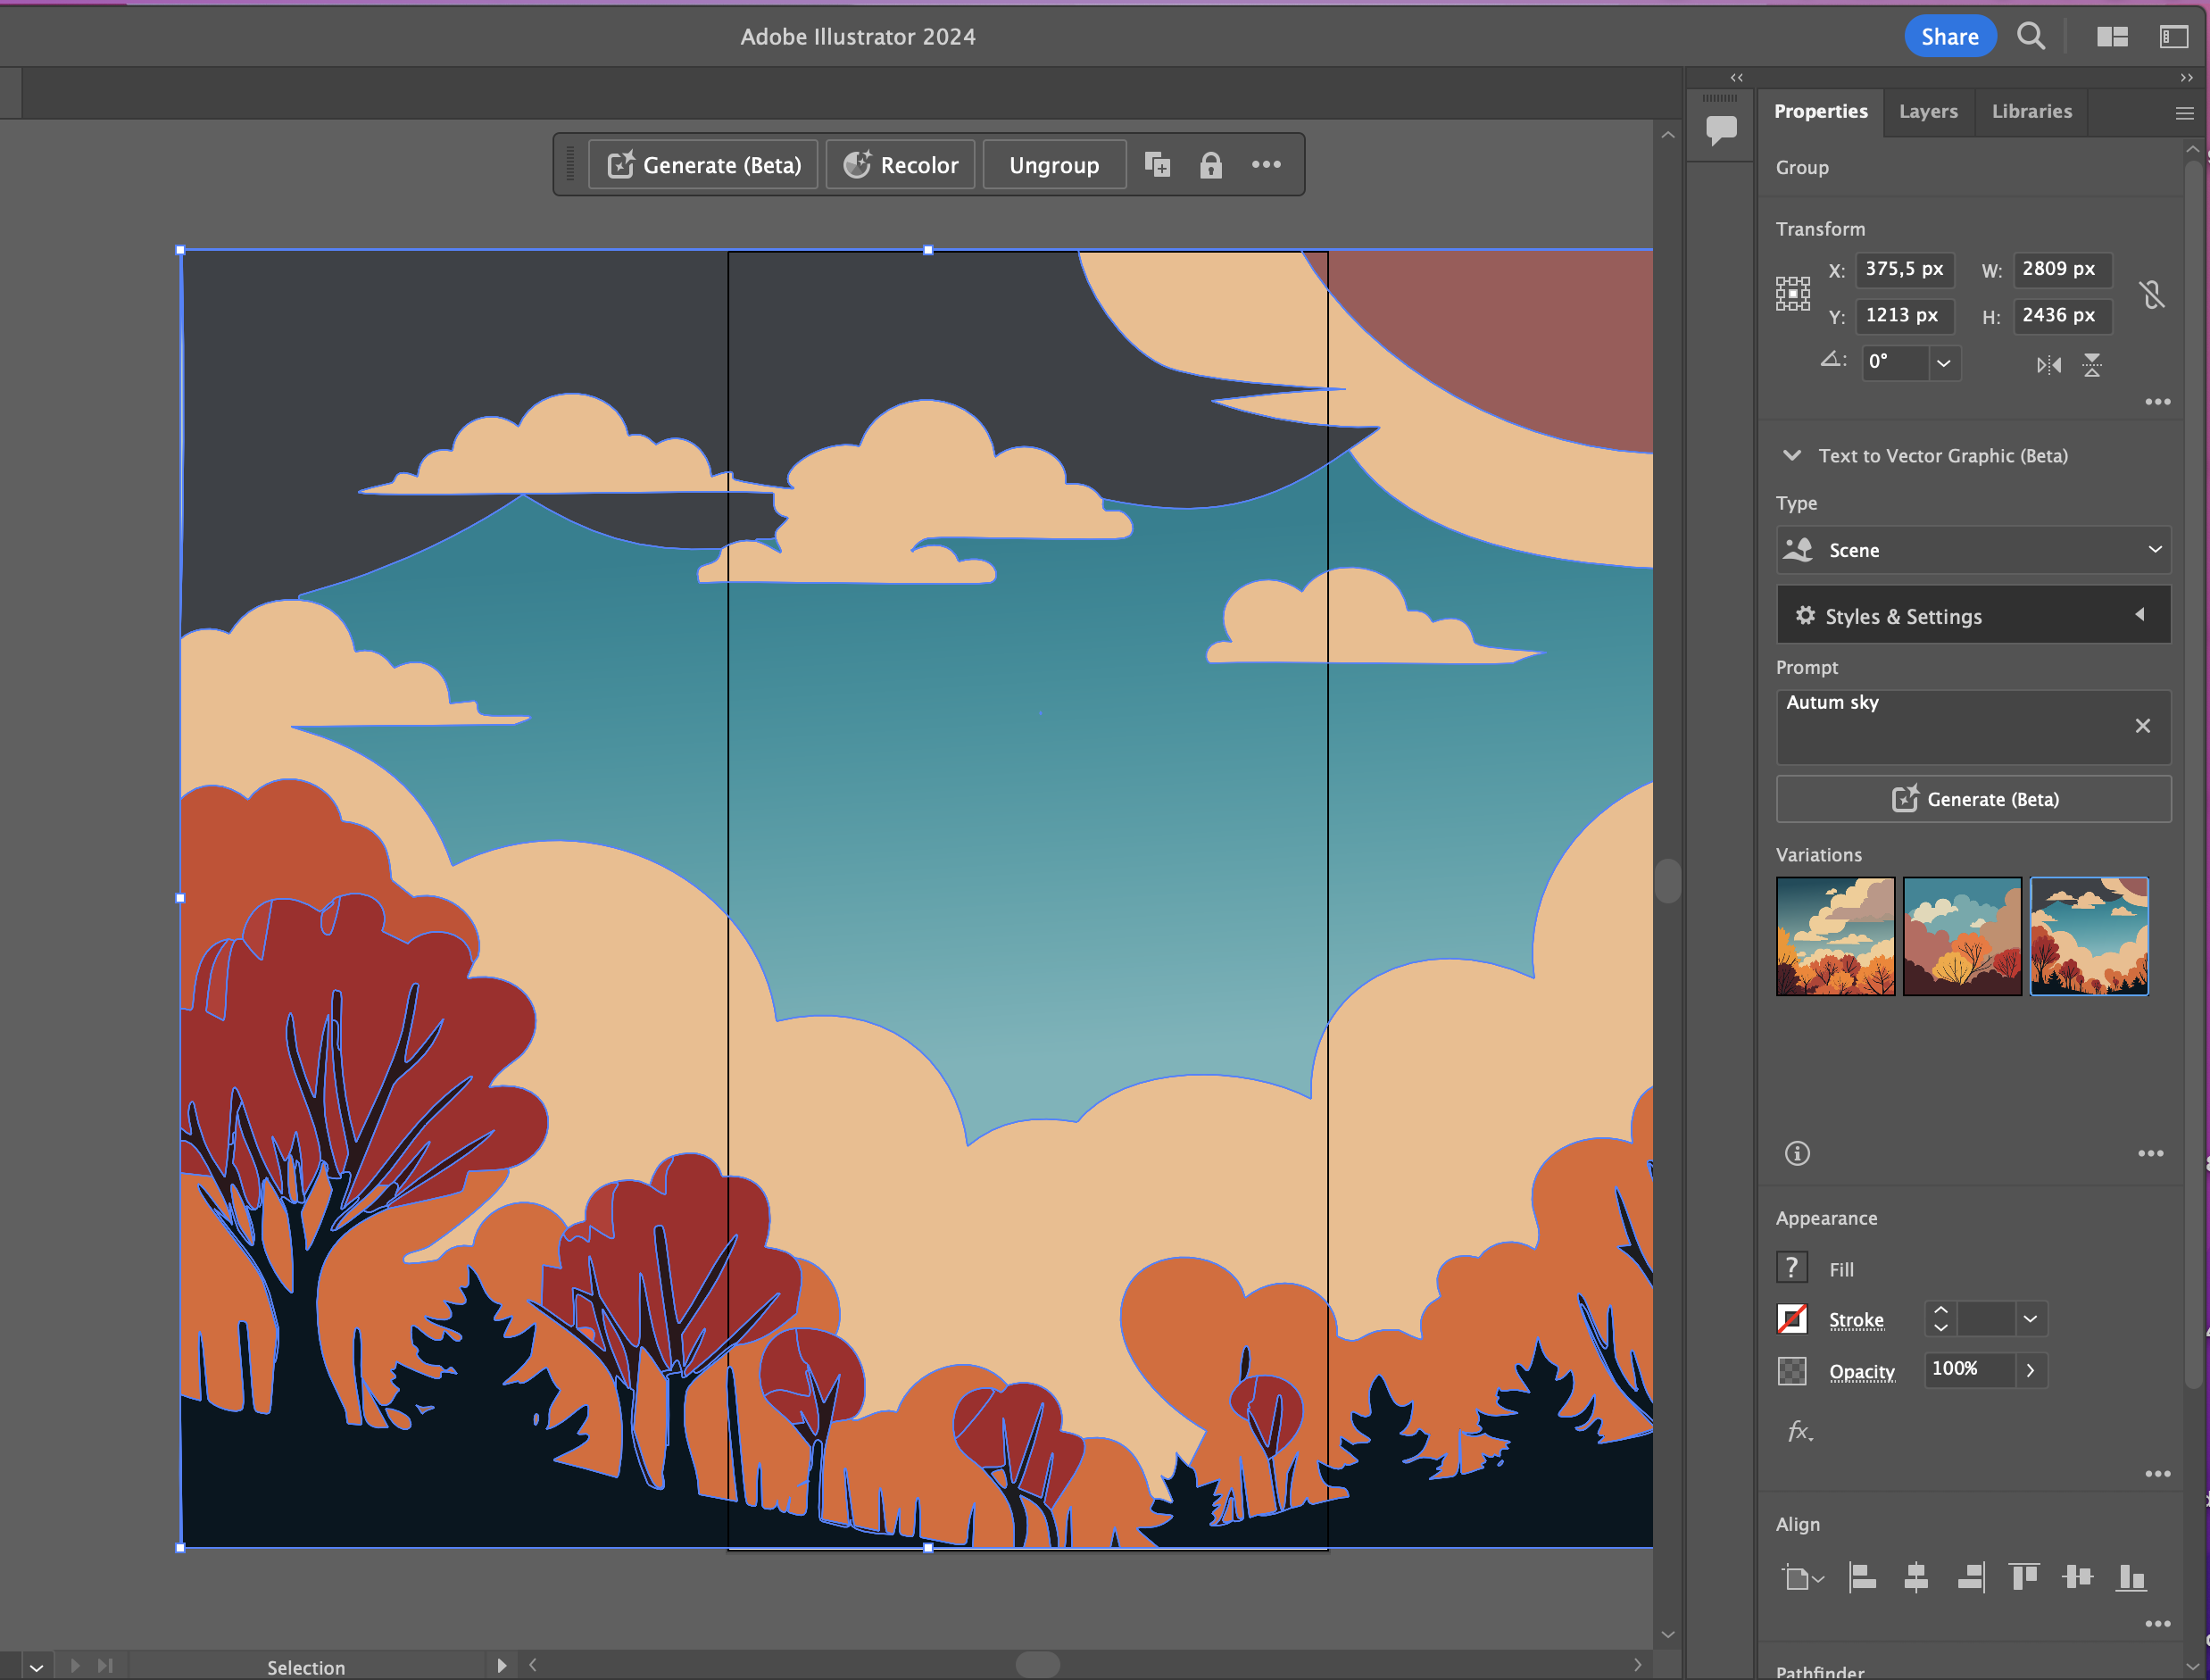The width and height of the screenshot is (2210, 1680).
Task: Toggle constrain width and height proportions
Action: tap(2151, 294)
